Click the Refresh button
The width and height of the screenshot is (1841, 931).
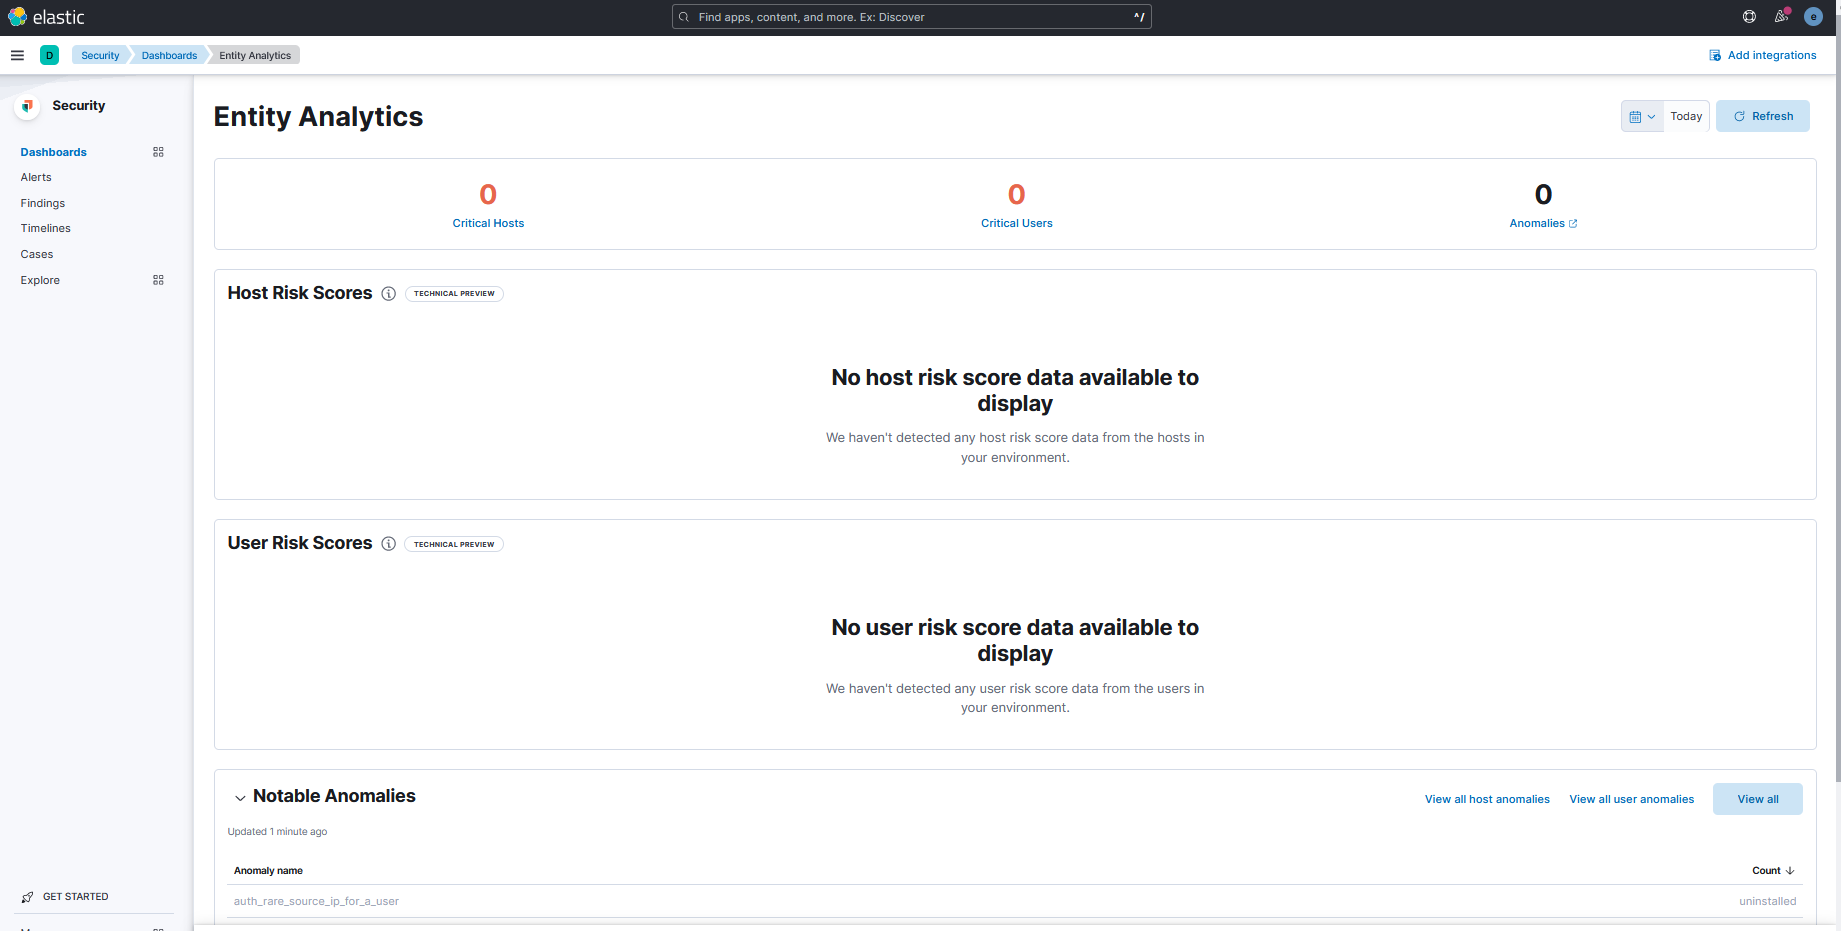[x=1763, y=116]
